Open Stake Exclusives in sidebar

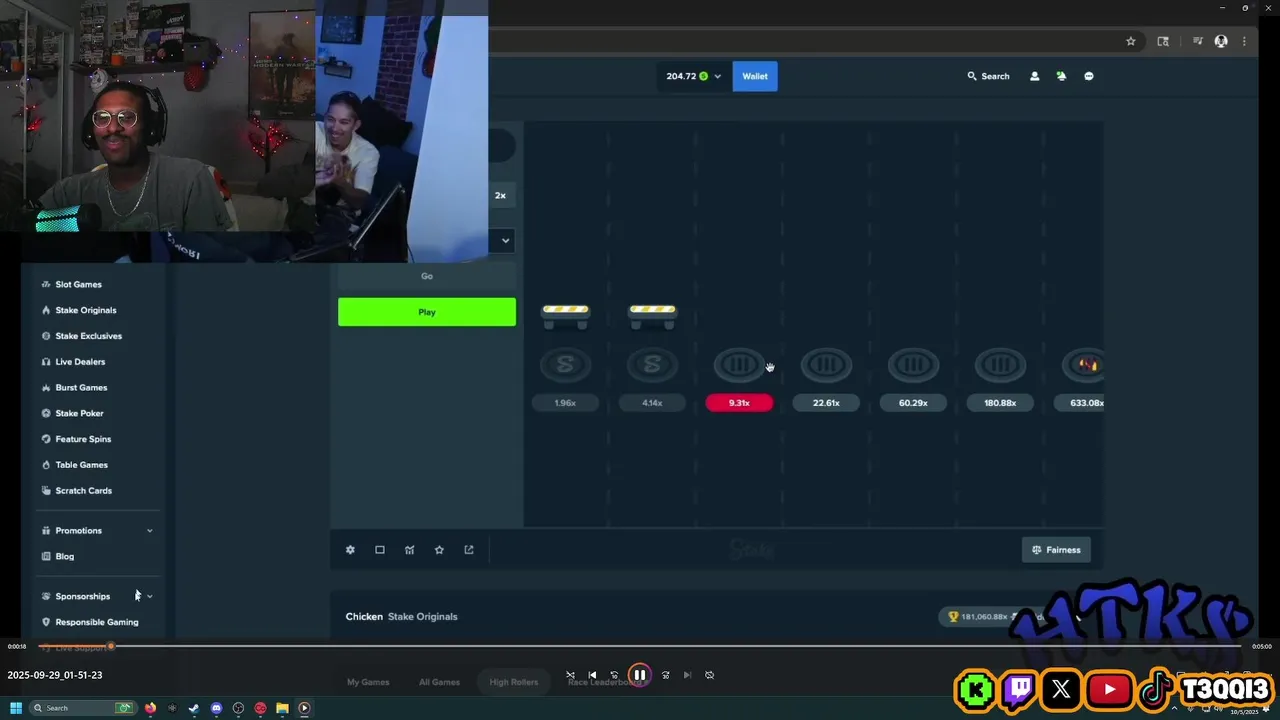pyautogui.click(x=88, y=336)
